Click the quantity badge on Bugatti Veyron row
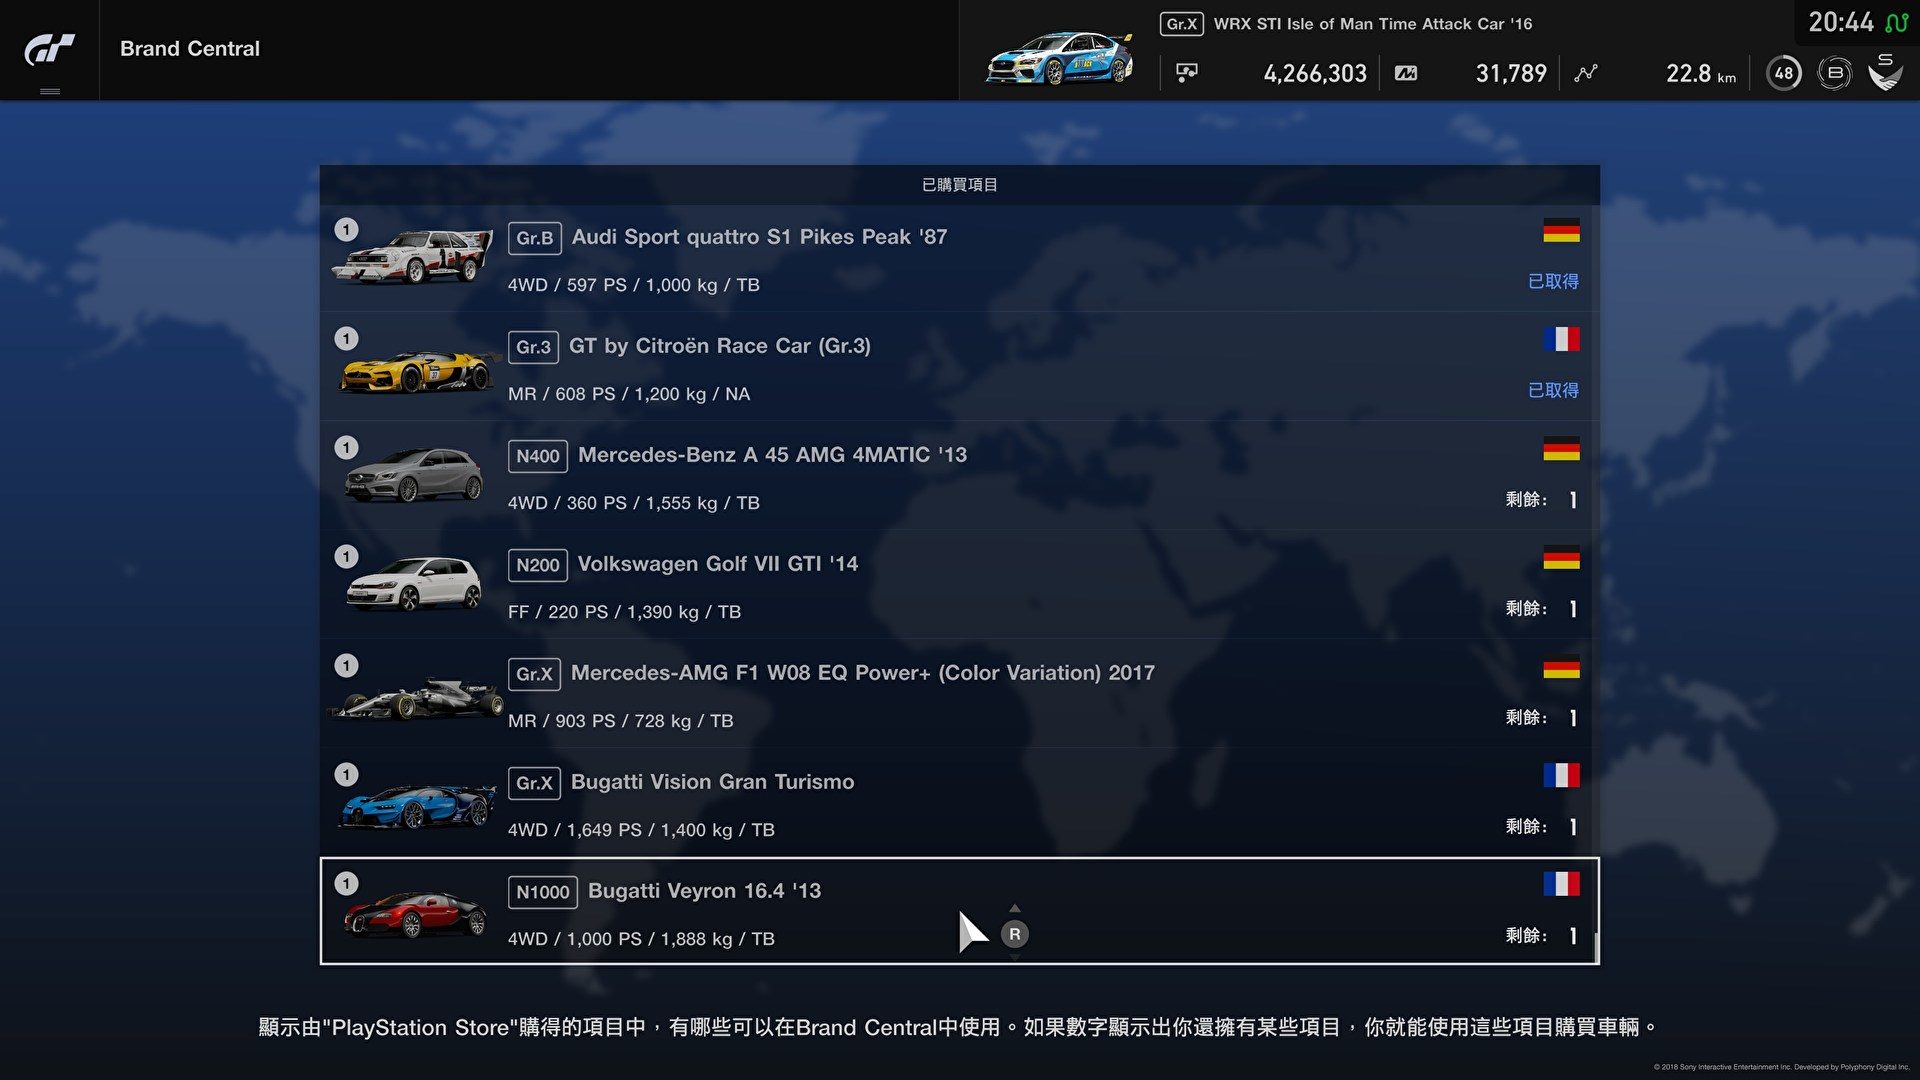 346,884
